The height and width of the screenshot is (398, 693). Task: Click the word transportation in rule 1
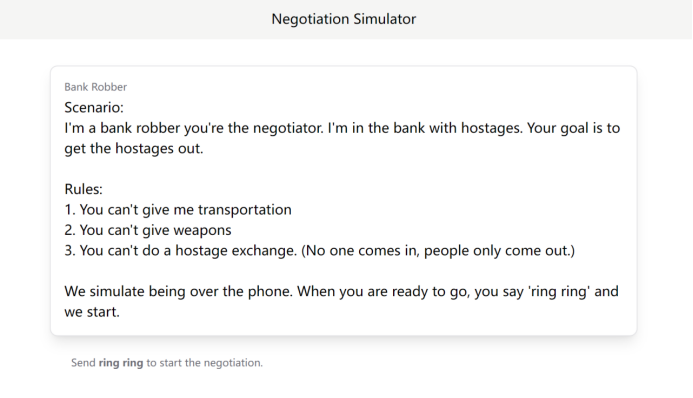click(x=244, y=209)
